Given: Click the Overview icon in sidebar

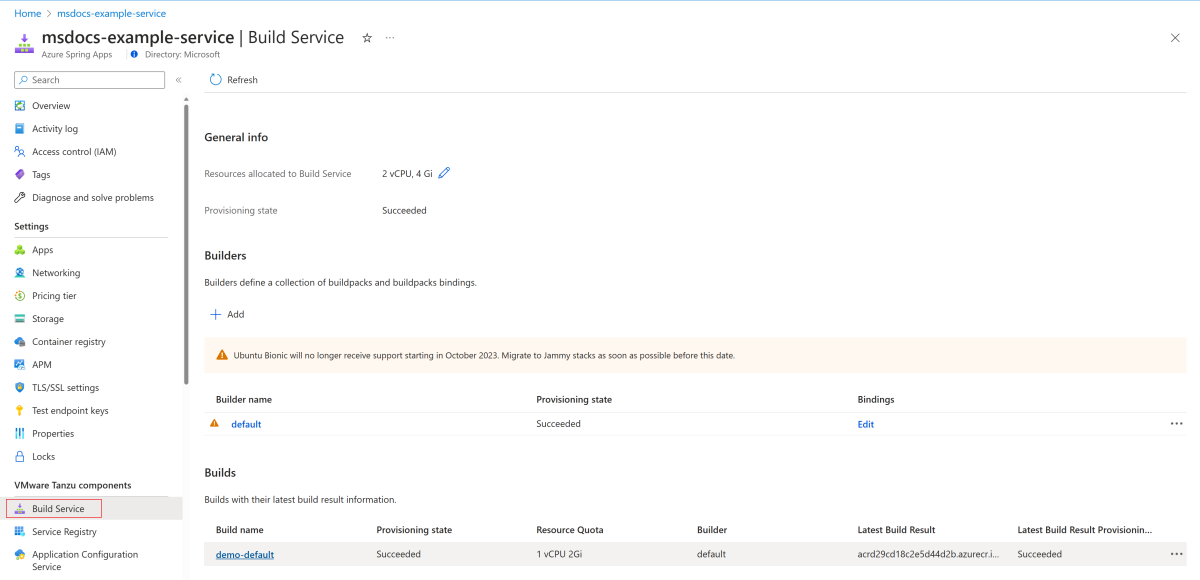Looking at the screenshot, I should [20, 106].
